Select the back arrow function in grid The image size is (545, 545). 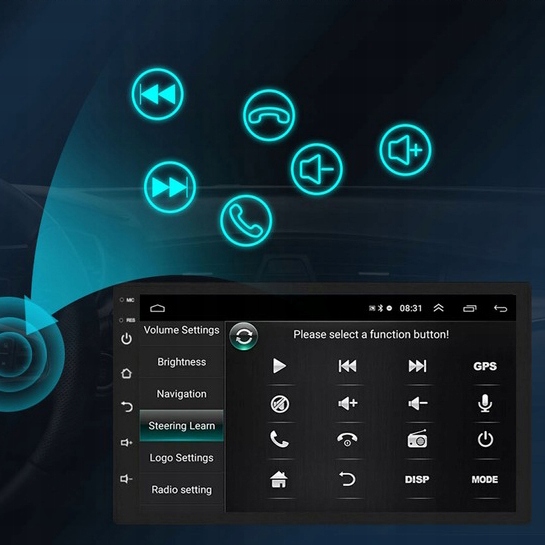coord(347,479)
